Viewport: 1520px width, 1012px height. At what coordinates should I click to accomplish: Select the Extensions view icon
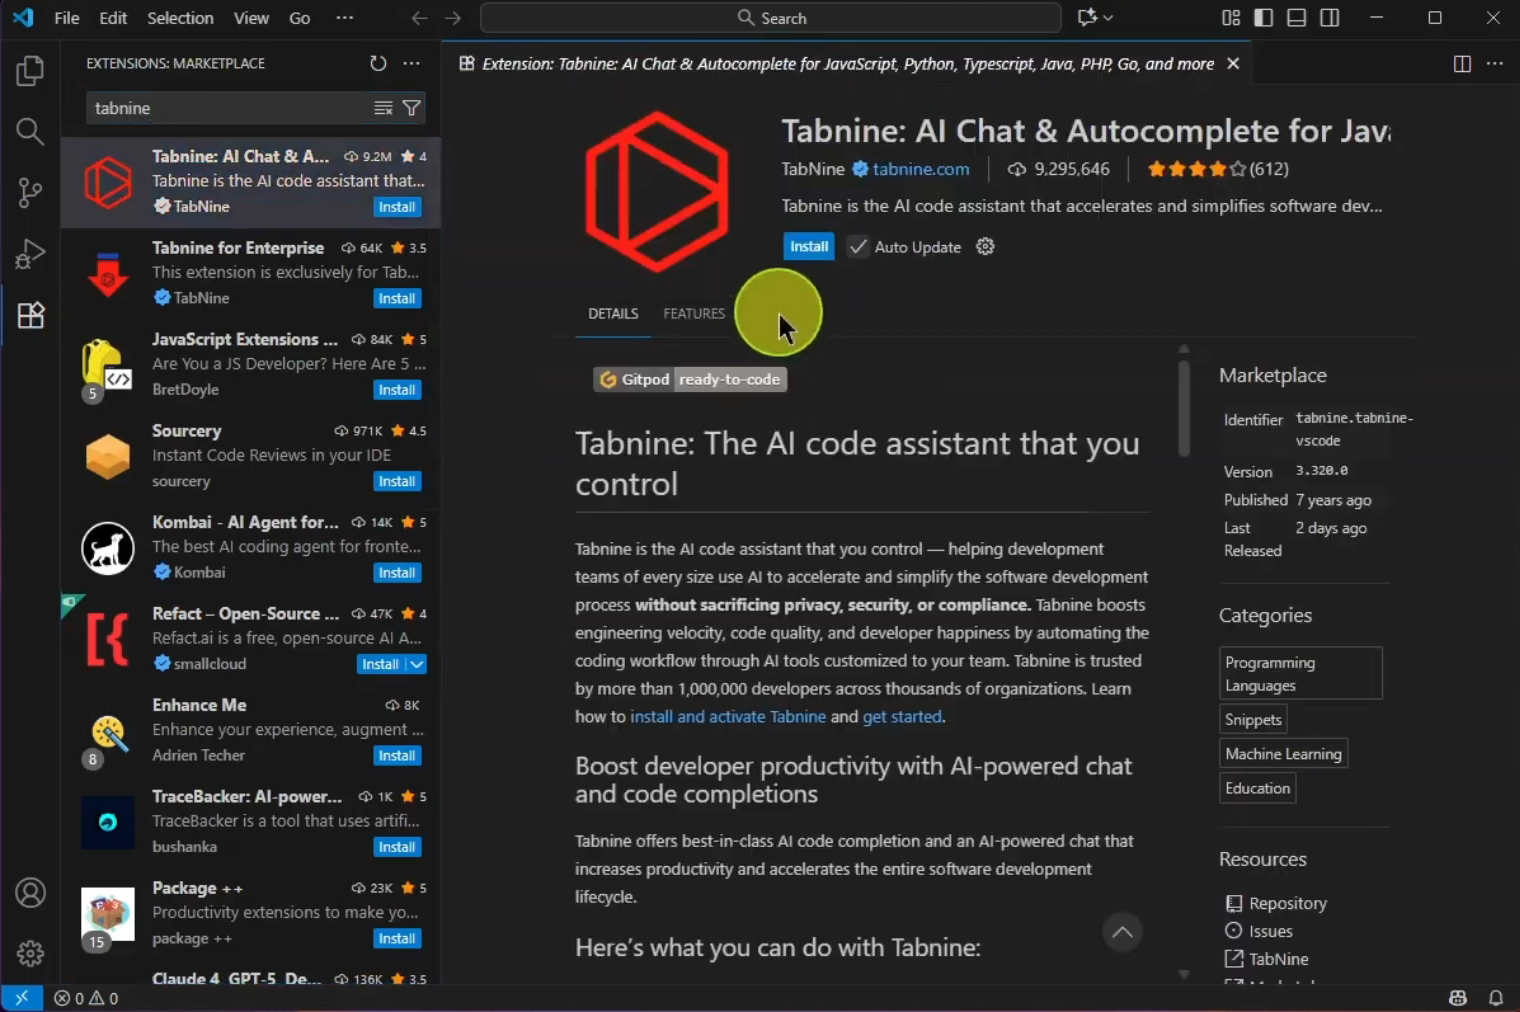(x=30, y=315)
